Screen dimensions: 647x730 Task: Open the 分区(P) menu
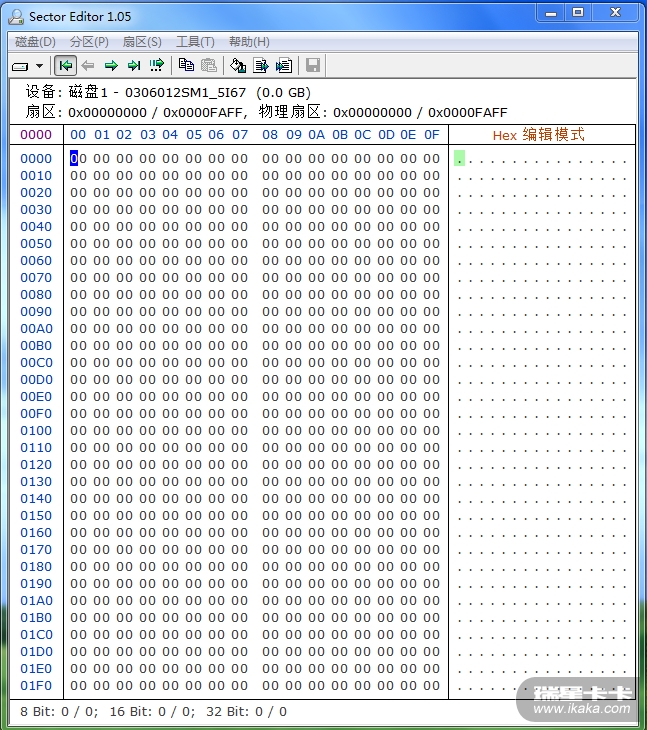tap(89, 42)
